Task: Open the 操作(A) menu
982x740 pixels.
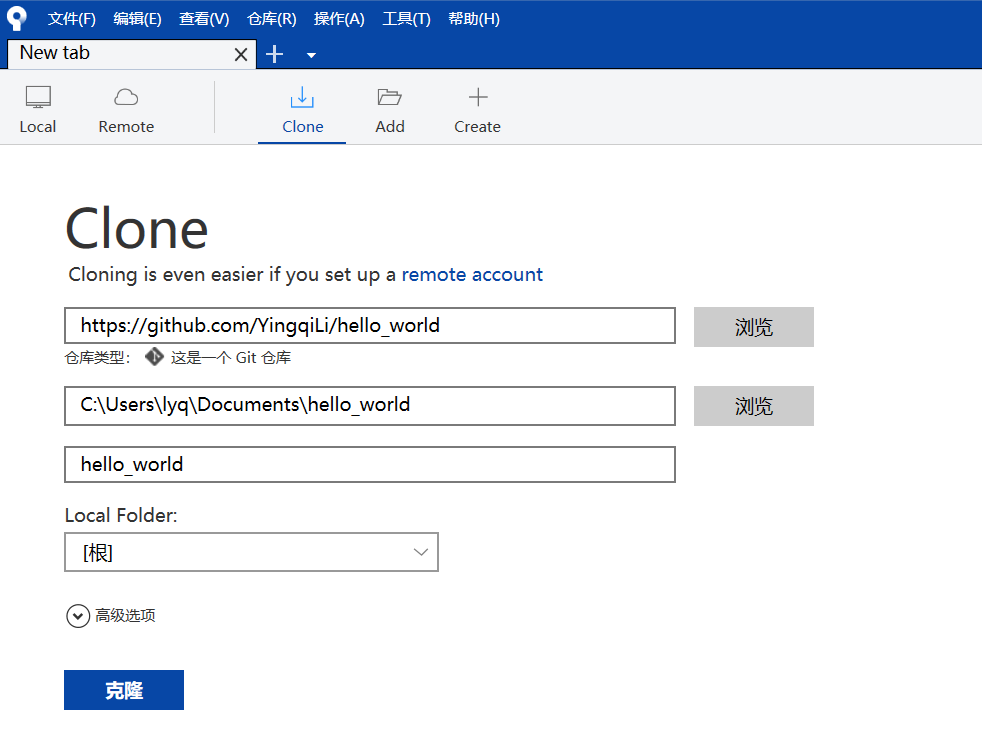Action: 339,19
